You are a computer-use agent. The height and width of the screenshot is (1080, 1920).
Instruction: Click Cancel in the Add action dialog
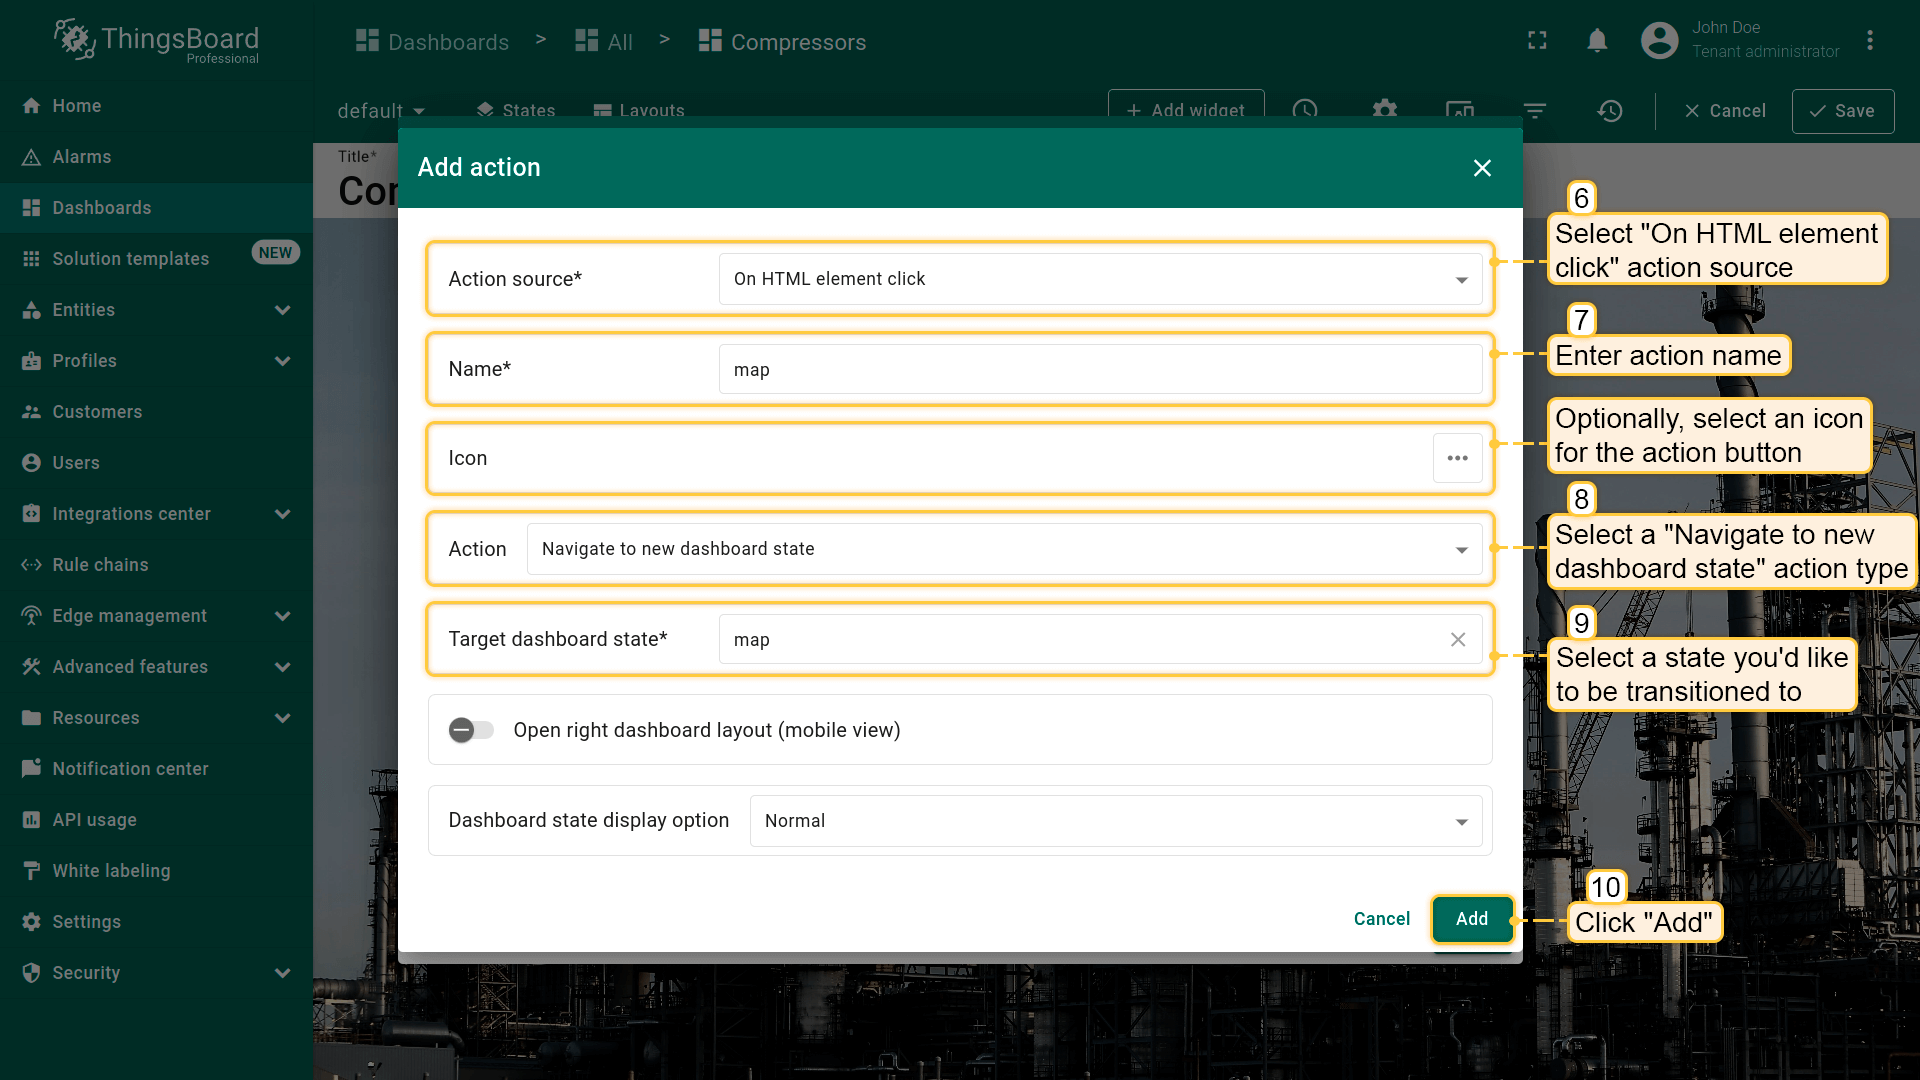[1381, 919]
